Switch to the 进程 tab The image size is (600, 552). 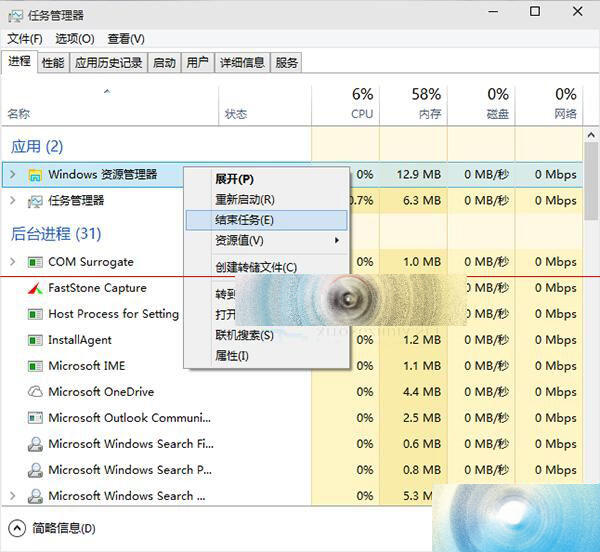point(20,61)
